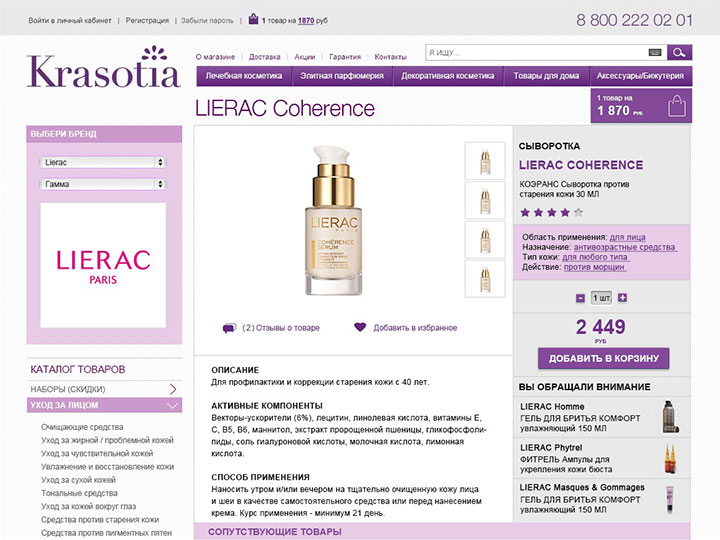Select the third product thumbnail
Screen dimensions: 720x540
485,240
